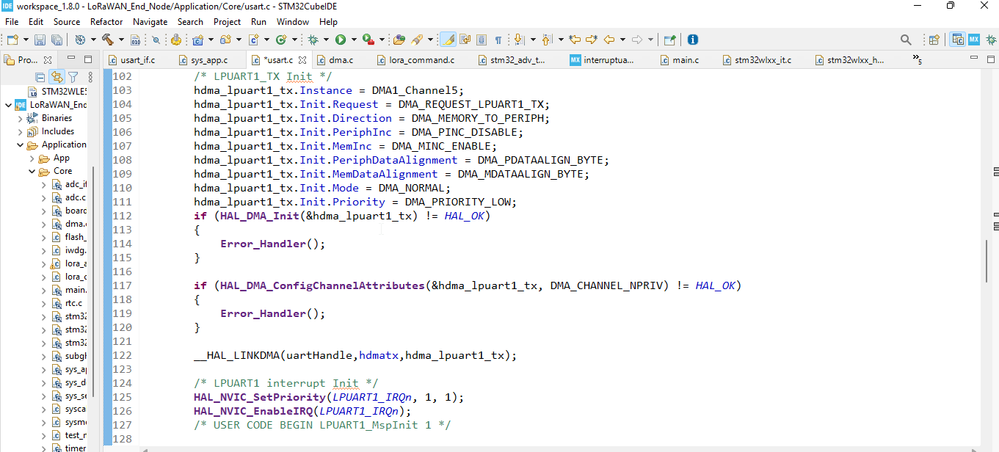This screenshot has width=999, height=452.
Task: Switch to the Debug perspective bug icon
Action: coord(989,40)
